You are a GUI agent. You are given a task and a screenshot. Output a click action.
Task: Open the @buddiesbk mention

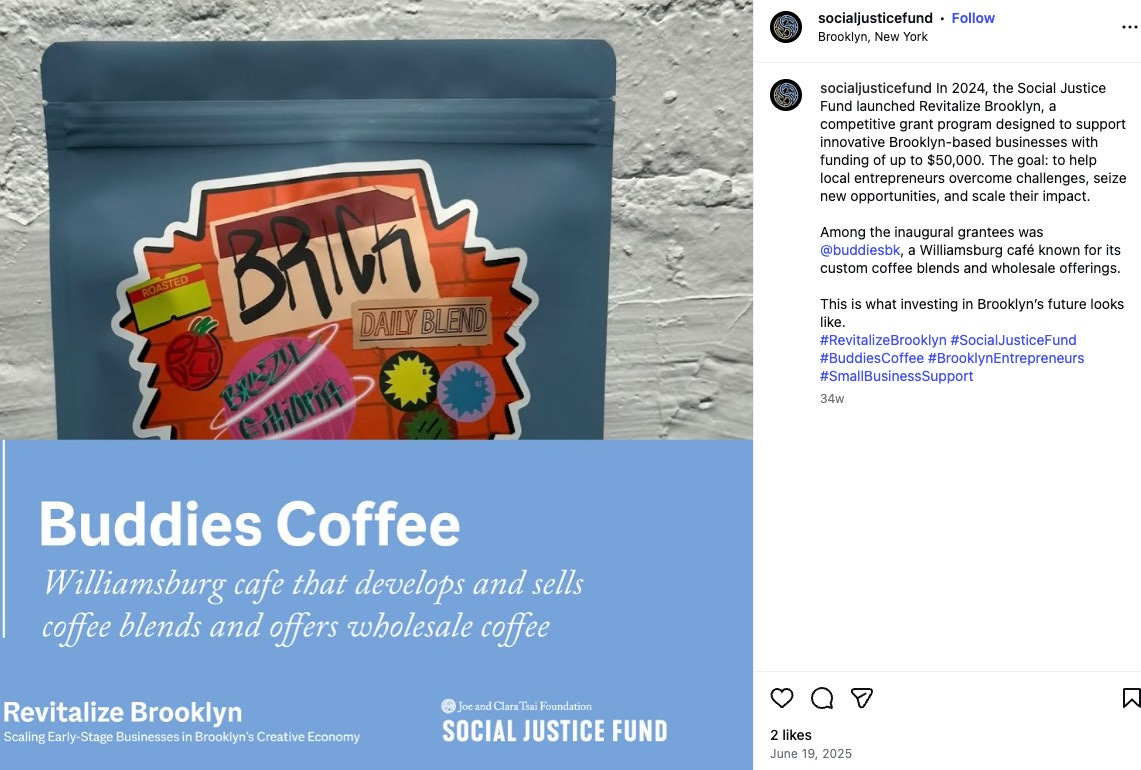click(x=860, y=250)
